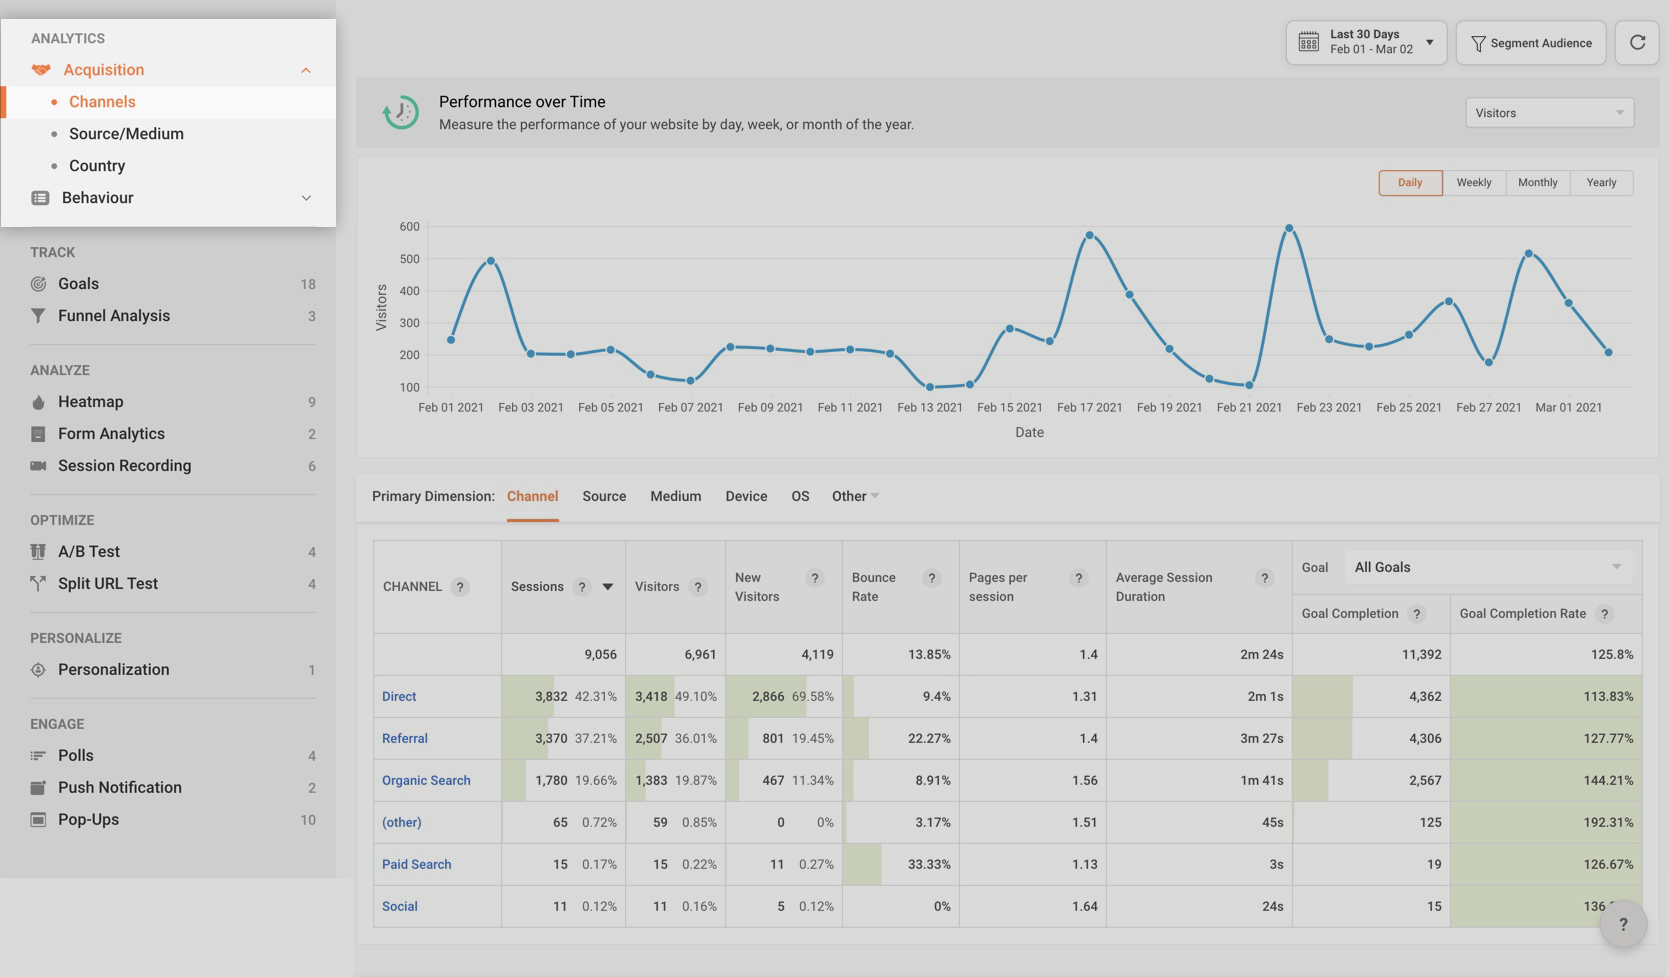Select the Source dimension tab
This screenshot has height=977, width=1670.
[604, 496]
